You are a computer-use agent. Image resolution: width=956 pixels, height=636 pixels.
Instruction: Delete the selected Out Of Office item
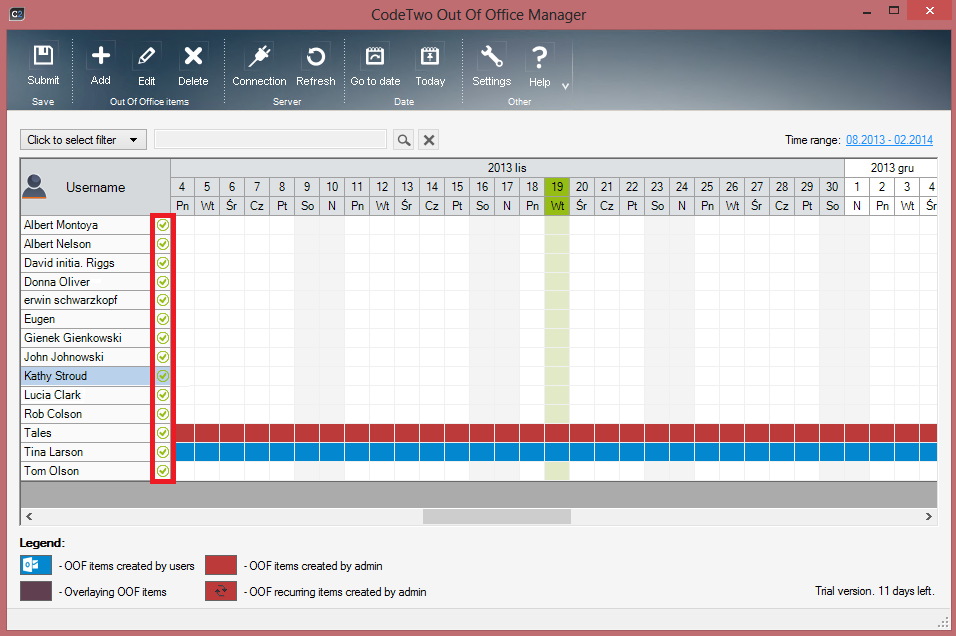point(193,64)
